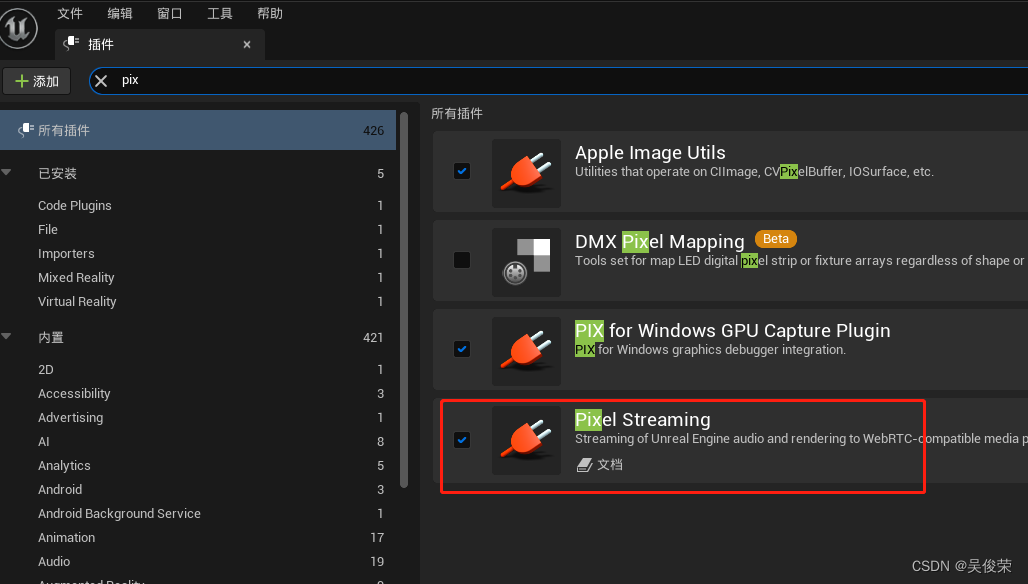Open the 窗口 menu
Screen dimensions: 1028x584
click(170, 13)
